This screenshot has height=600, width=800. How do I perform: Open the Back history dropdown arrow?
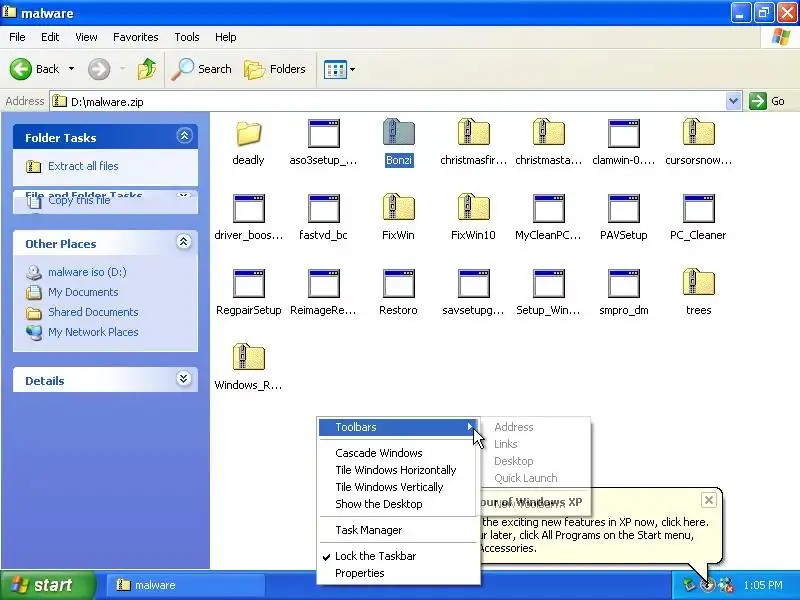[x=71, y=69]
